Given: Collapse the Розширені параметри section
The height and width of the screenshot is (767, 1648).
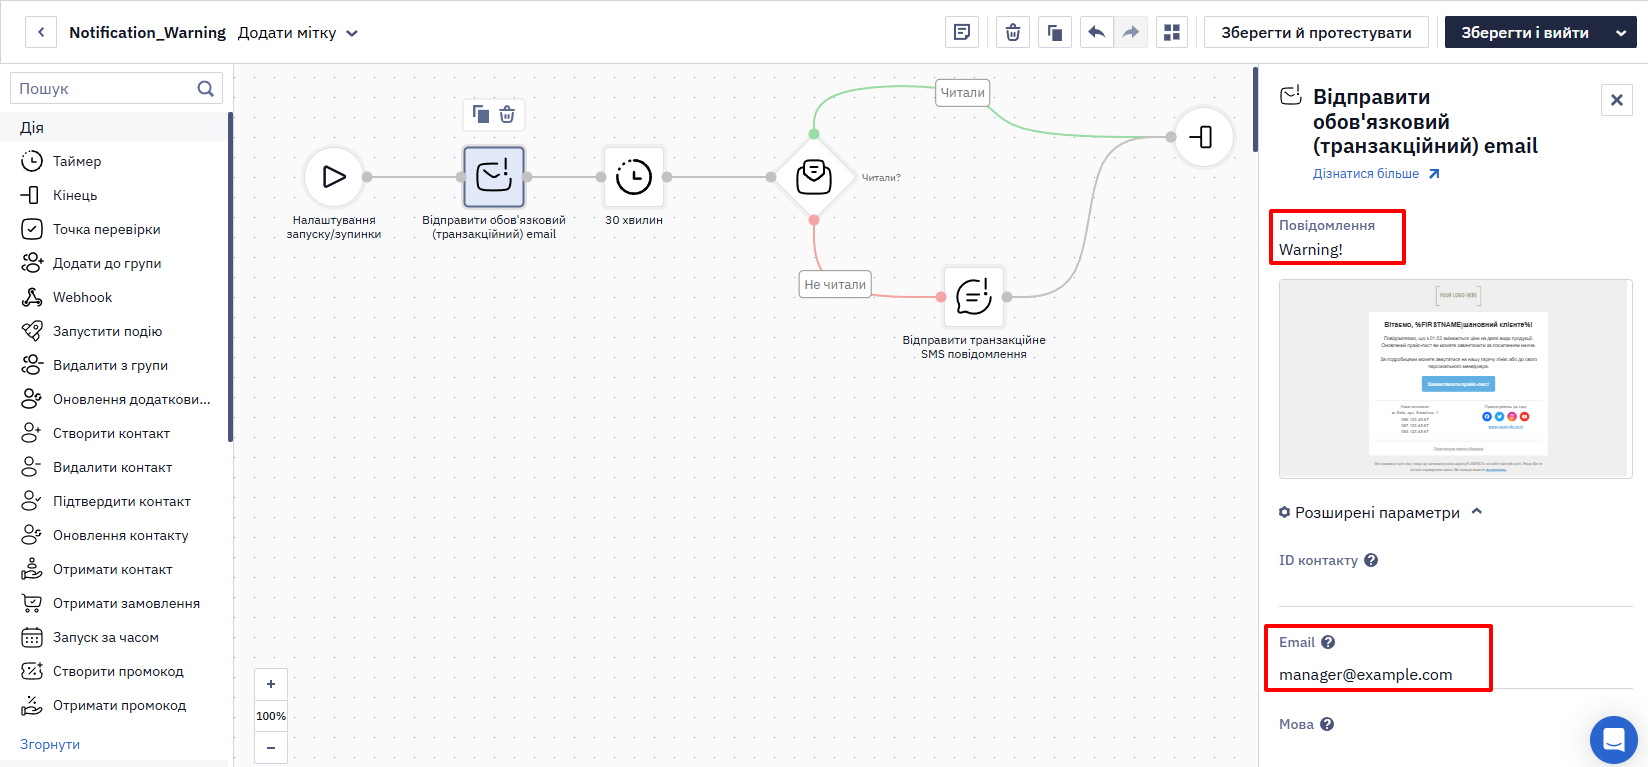Looking at the screenshot, I should click(1380, 512).
